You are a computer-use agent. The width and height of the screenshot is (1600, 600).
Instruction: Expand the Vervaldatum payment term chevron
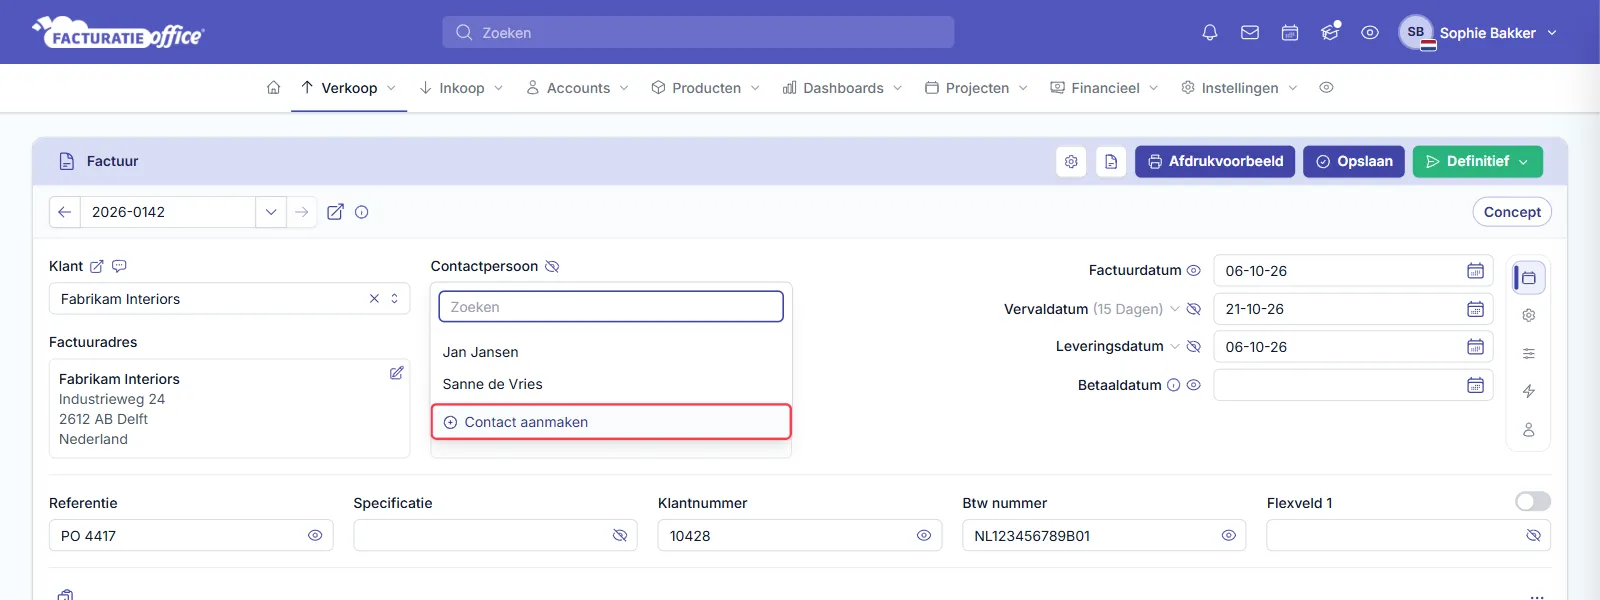[x=1175, y=309]
